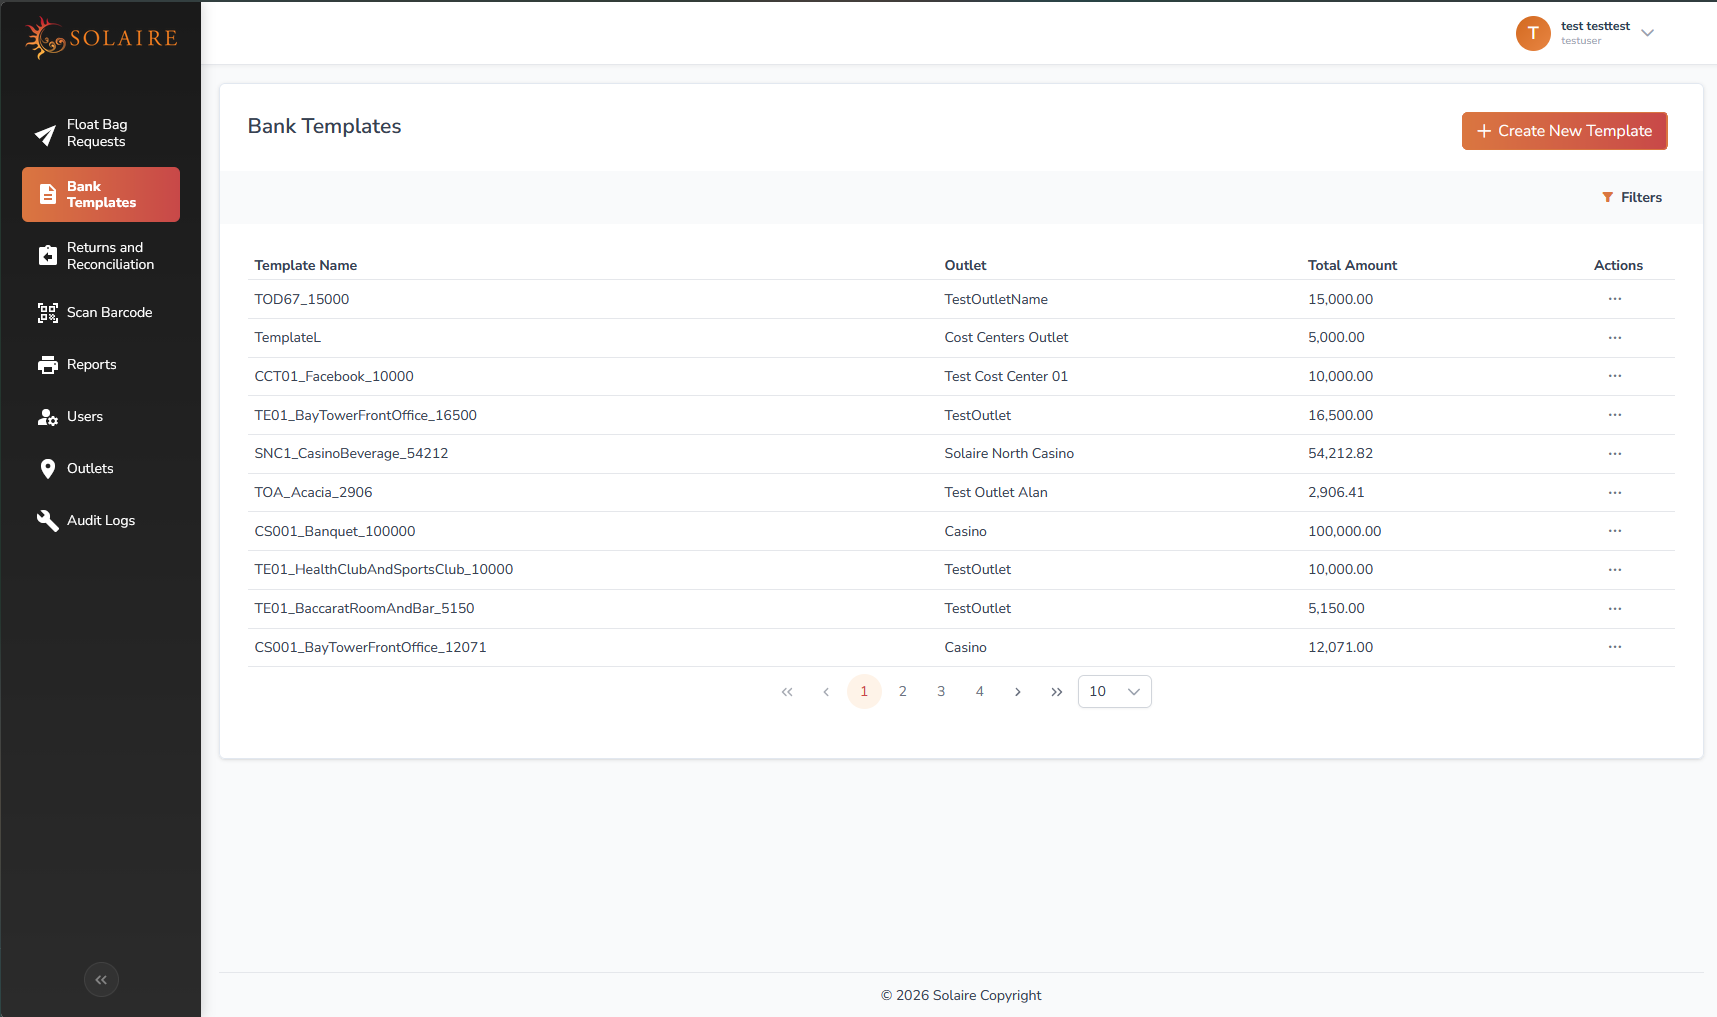Go to page 3
1717x1017 pixels.
[x=941, y=692]
